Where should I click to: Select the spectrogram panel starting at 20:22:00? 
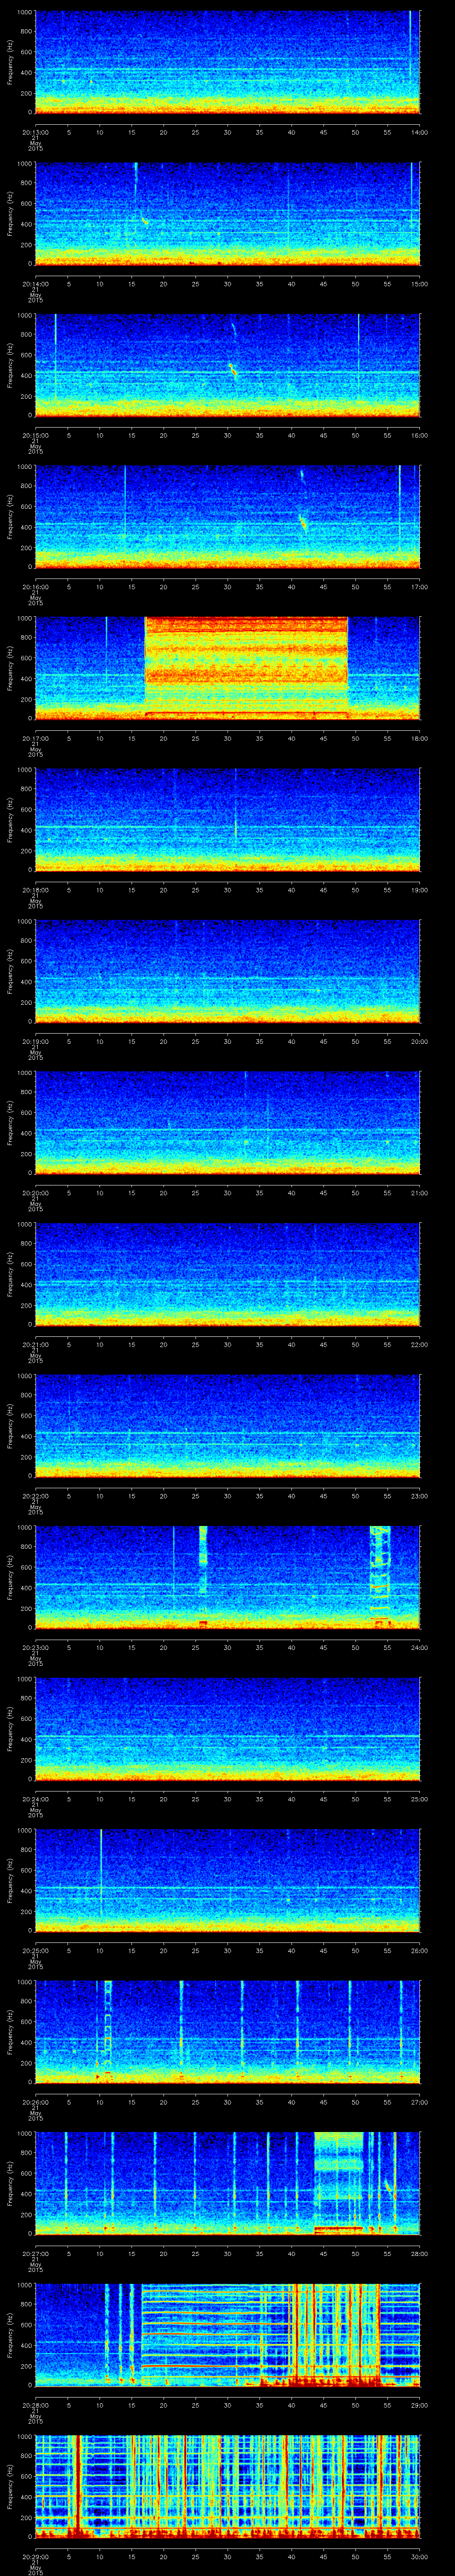[x=228, y=1426]
